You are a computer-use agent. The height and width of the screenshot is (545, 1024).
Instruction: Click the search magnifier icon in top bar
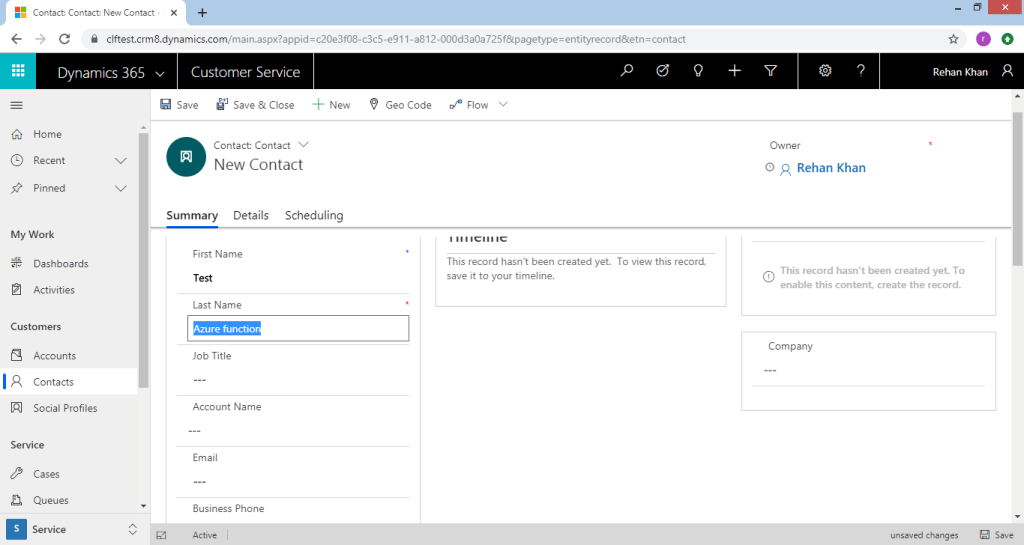pos(627,71)
